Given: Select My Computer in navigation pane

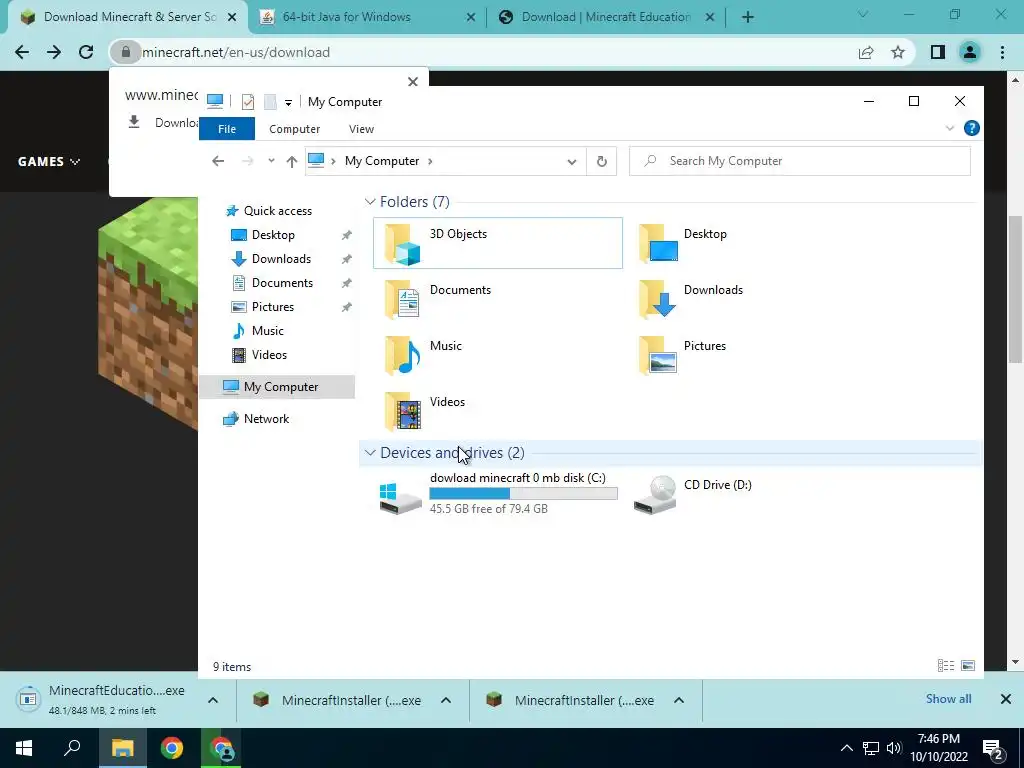Looking at the screenshot, I should pyautogui.click(x=277, y=387).
